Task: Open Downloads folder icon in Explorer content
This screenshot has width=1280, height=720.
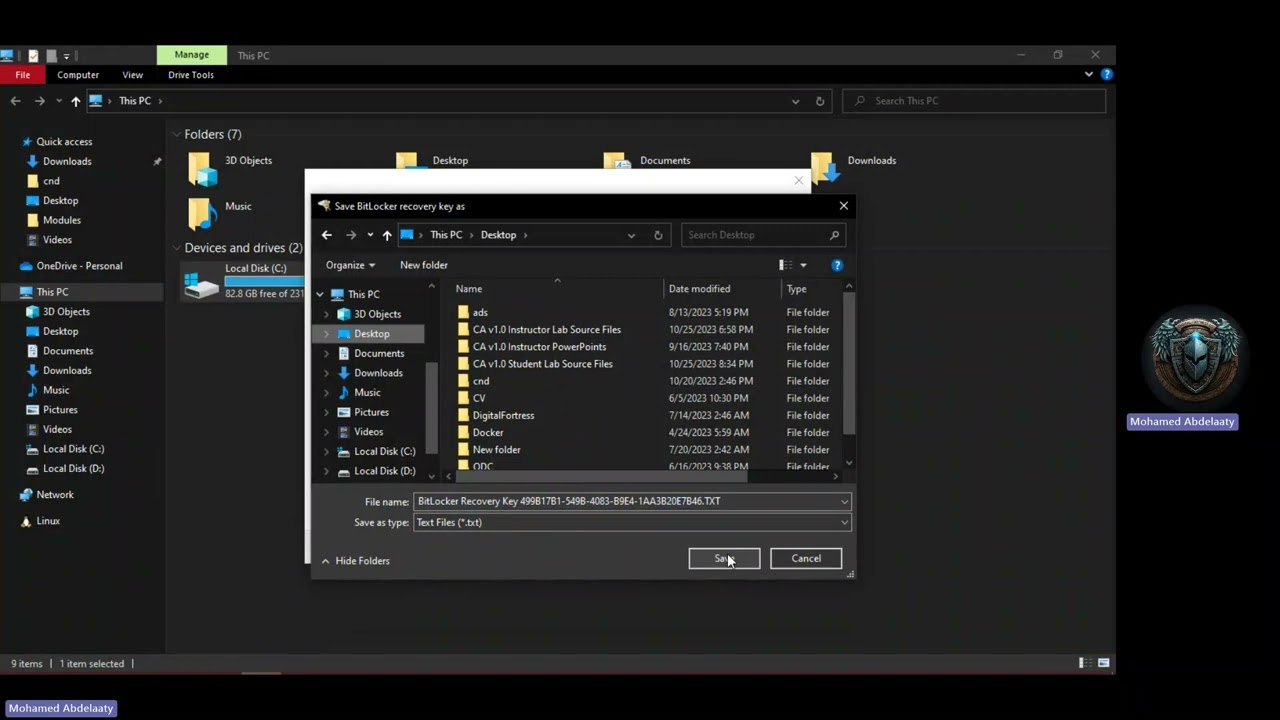Action: 824,168
